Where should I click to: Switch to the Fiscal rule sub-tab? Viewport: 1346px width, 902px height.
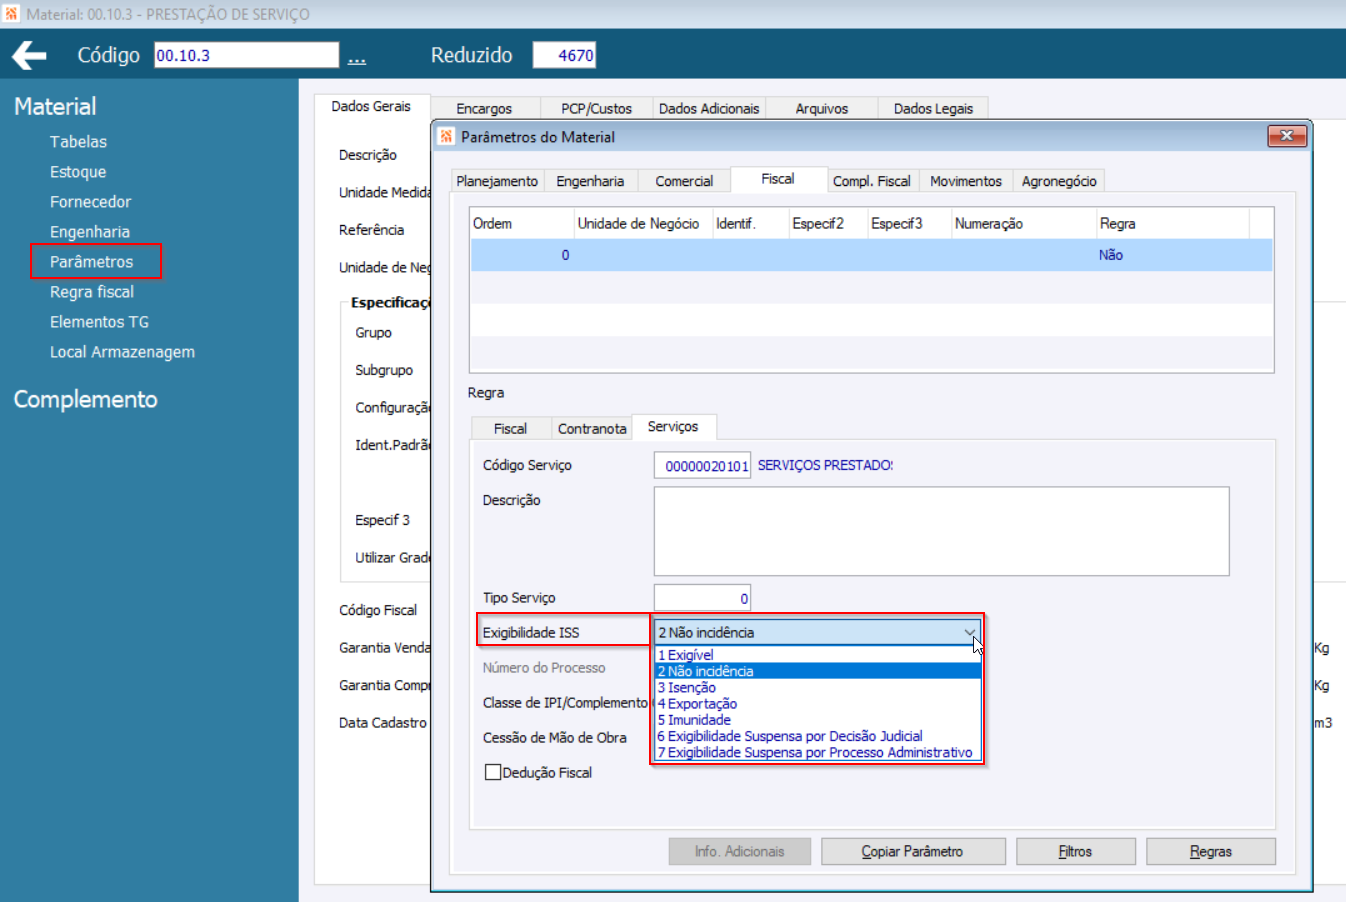coord(510,428)
